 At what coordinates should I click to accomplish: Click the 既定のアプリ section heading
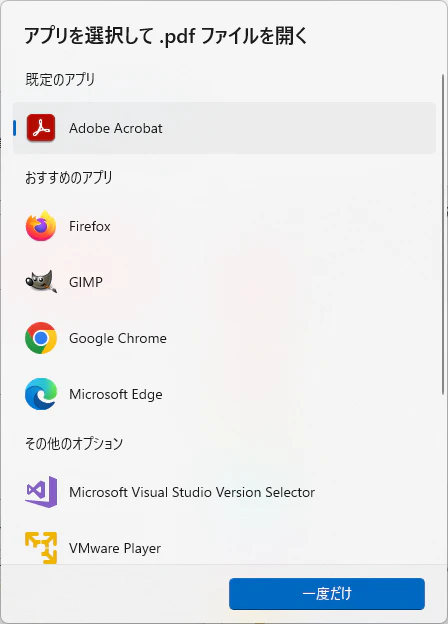(x=60, y=80)
